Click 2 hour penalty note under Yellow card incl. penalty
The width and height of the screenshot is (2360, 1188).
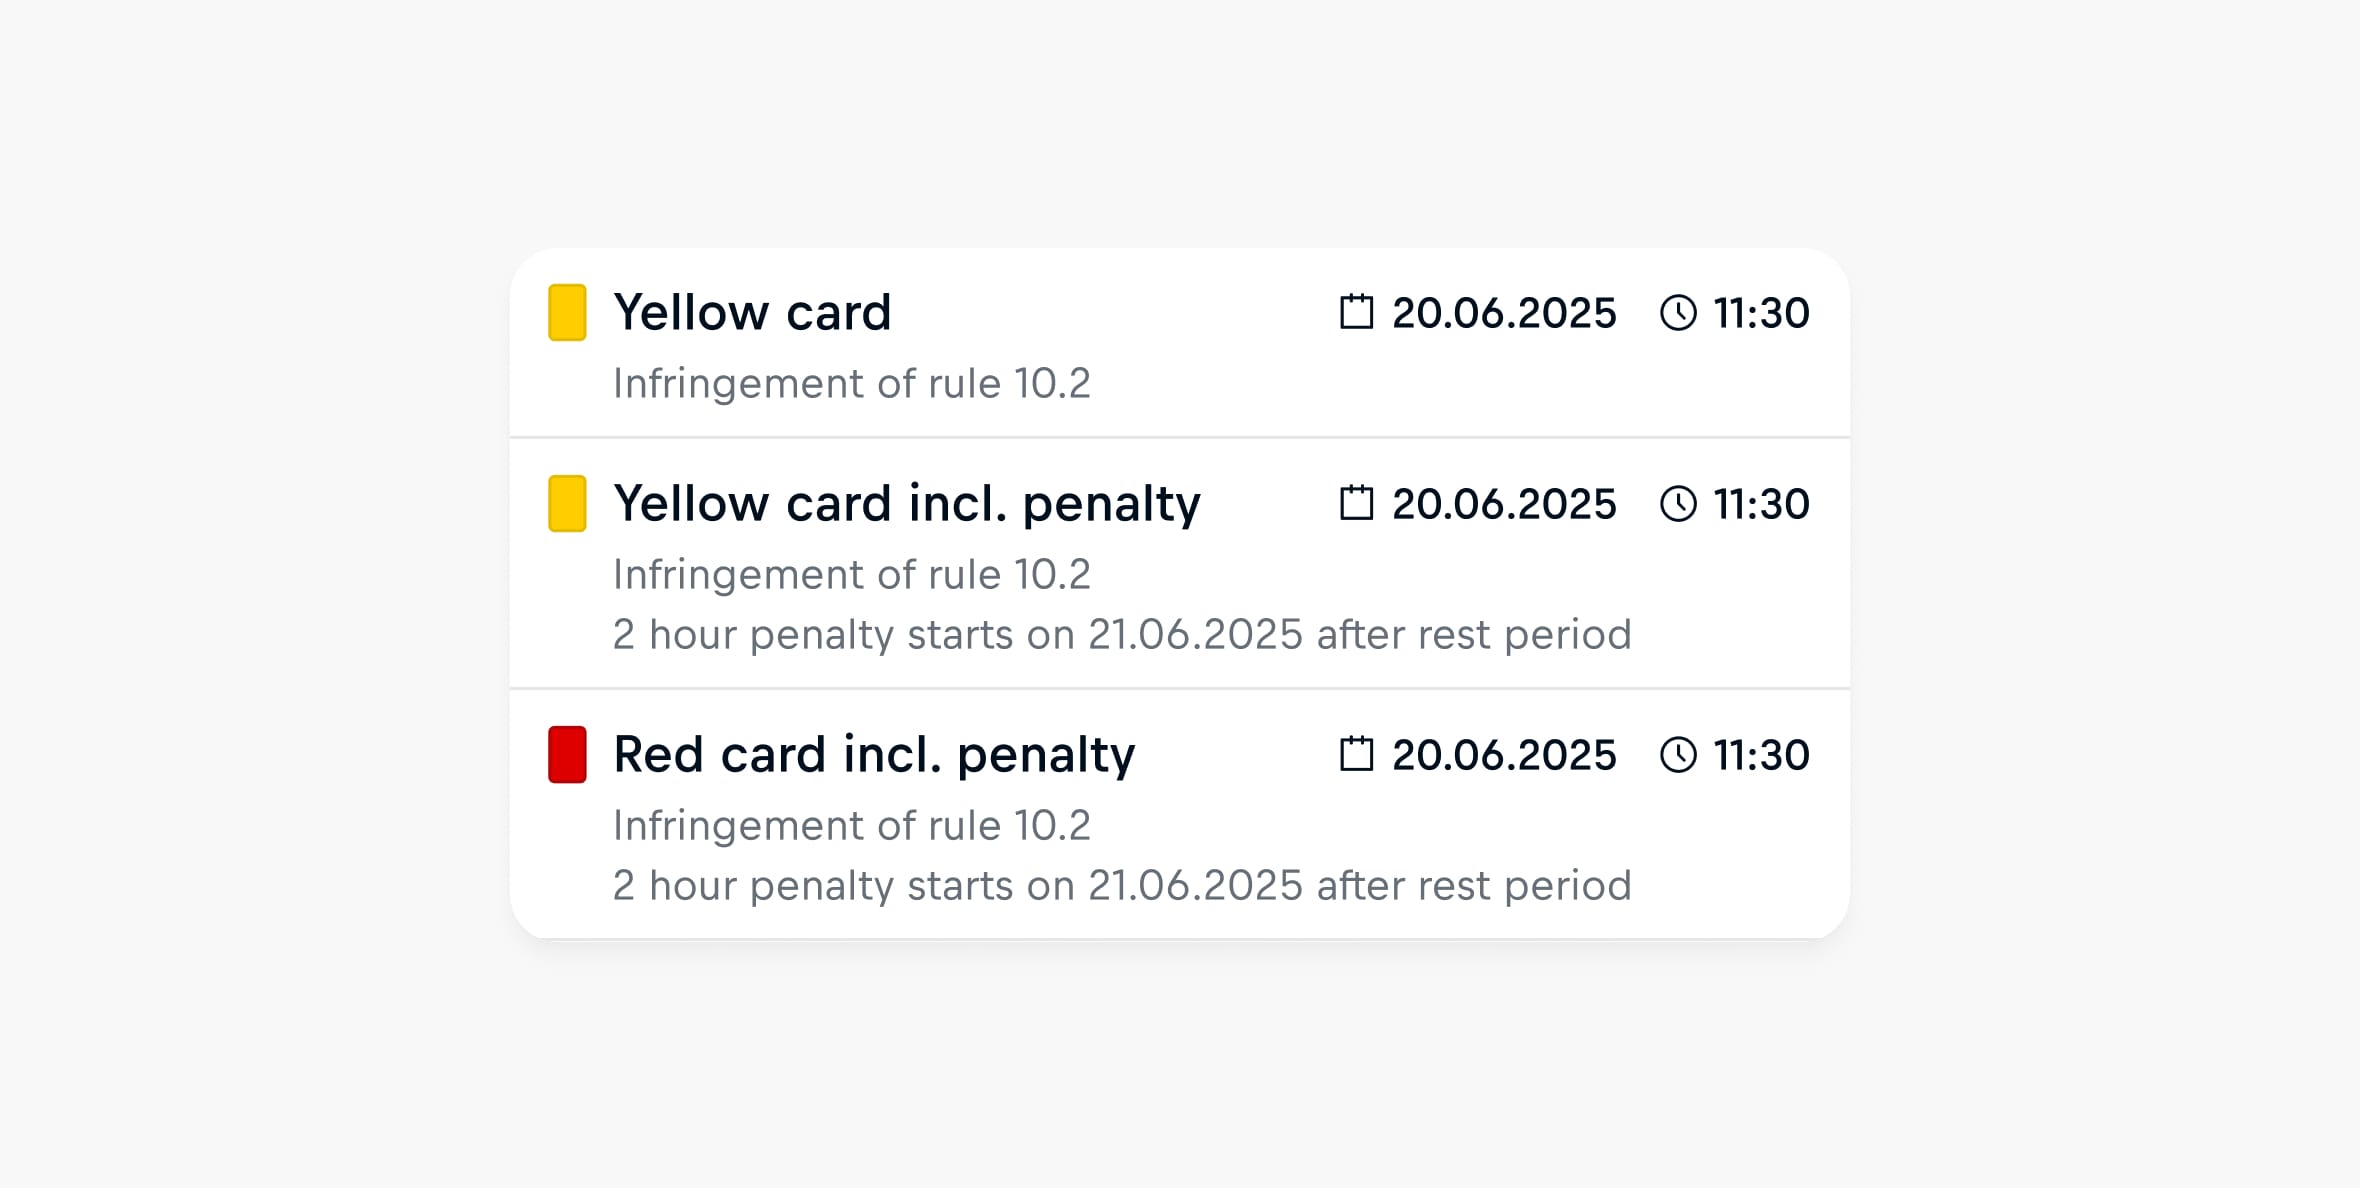1121,635
